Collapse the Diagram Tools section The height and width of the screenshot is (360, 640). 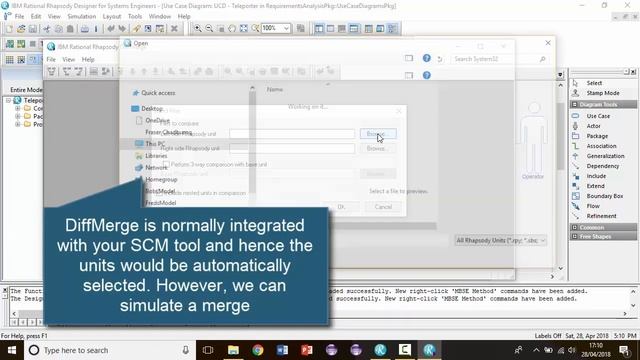[575, 104]
